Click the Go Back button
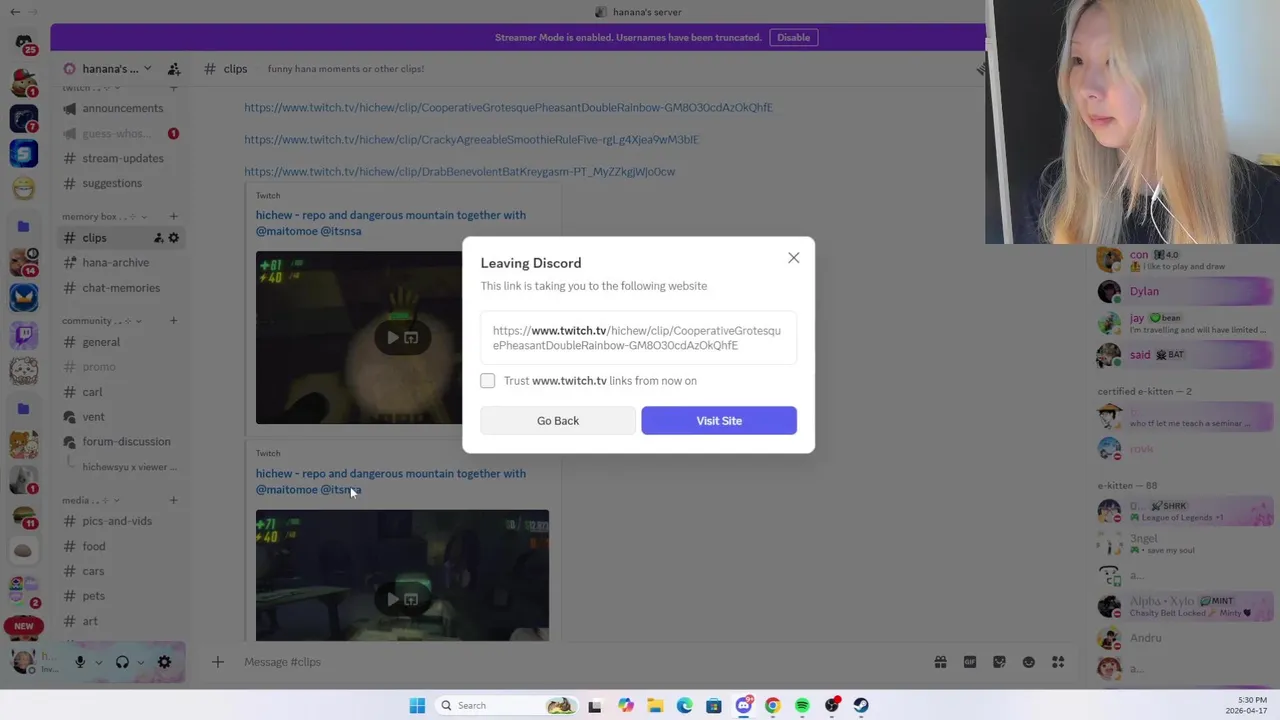Image resolution: width=1280 pixels, height=720 pixels. [558, 421]
